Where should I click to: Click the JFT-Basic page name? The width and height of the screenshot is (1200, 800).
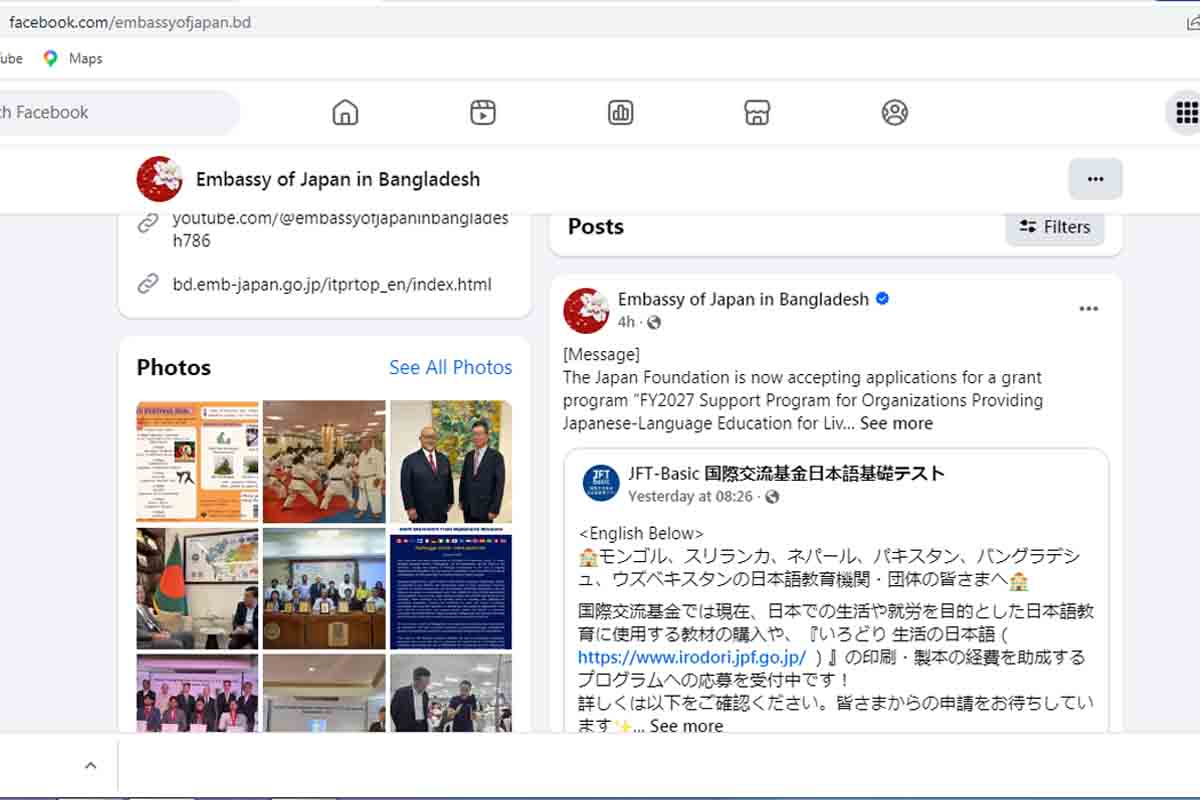coord(786,474)
